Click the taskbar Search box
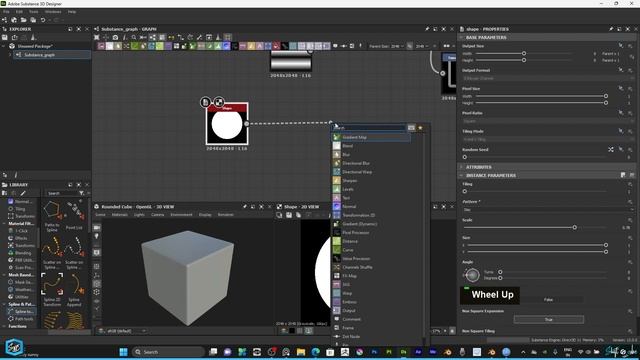This screenshot has height=360, width=640. (169, 352)
